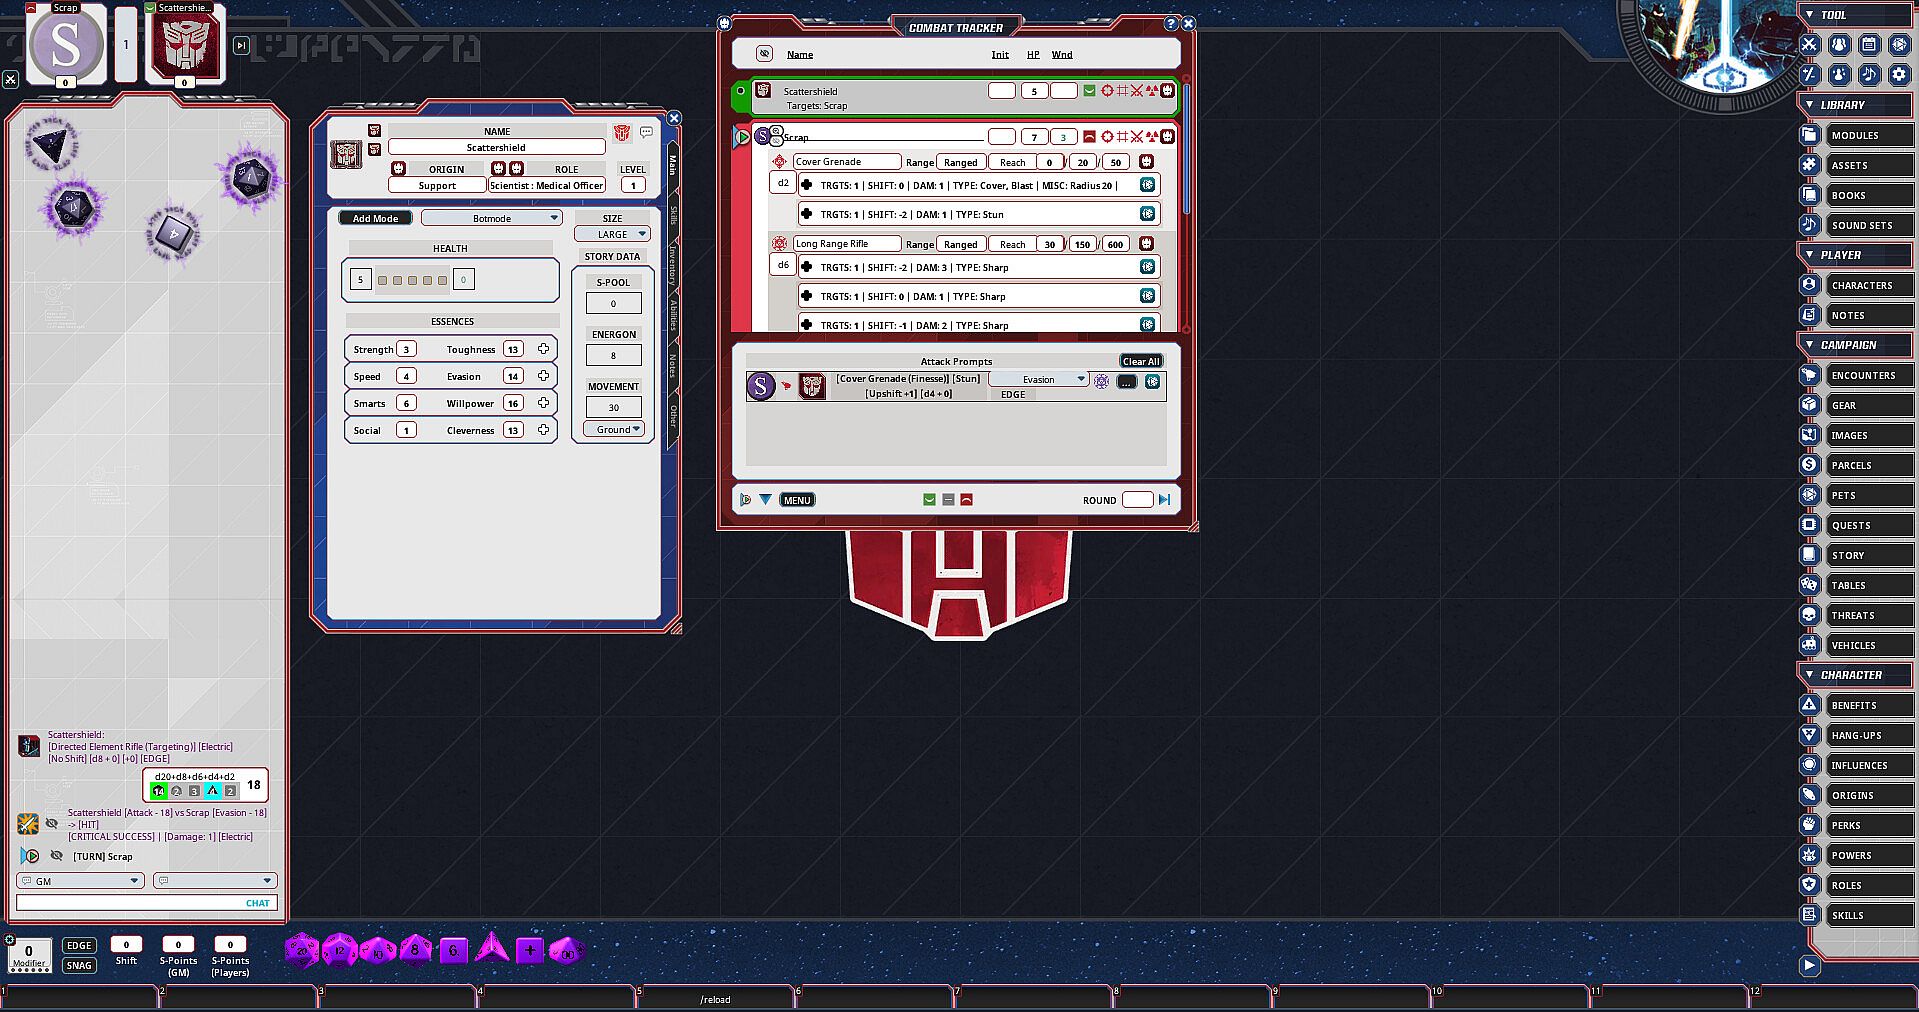The width and height of the screenshot is (1919, 1012).
Task: Click the help question mark in Combat Tracker
Action: [1172, 24]
